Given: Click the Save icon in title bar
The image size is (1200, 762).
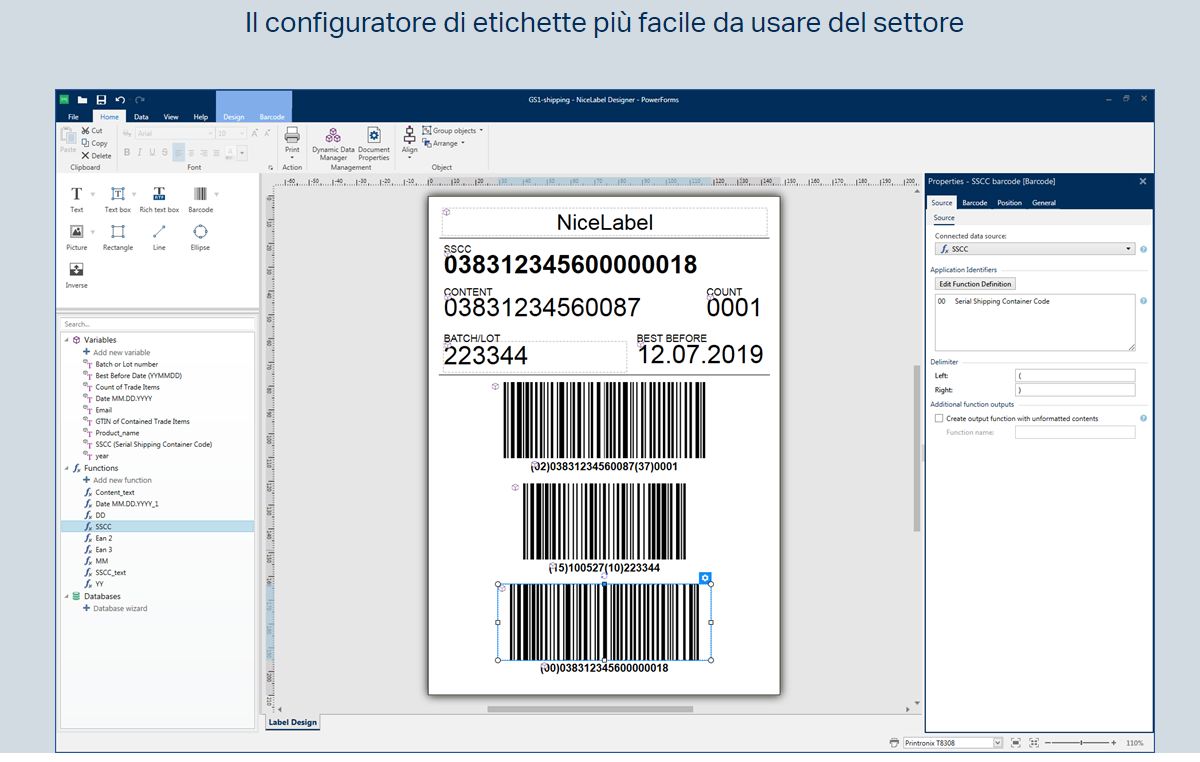Looking at the screenshot, I should click(x=101, y=100).
